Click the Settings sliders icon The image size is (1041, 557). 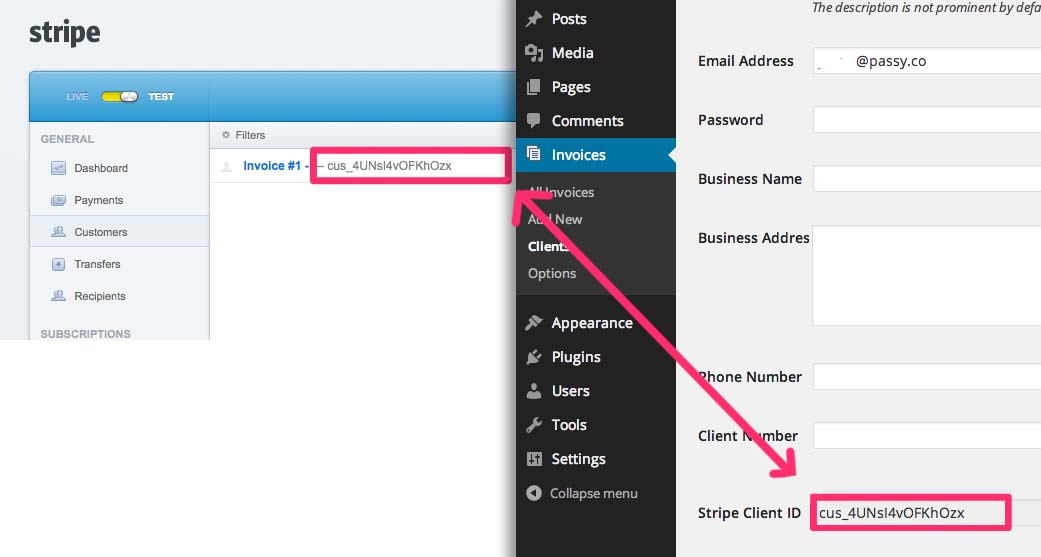pos(534,459)
